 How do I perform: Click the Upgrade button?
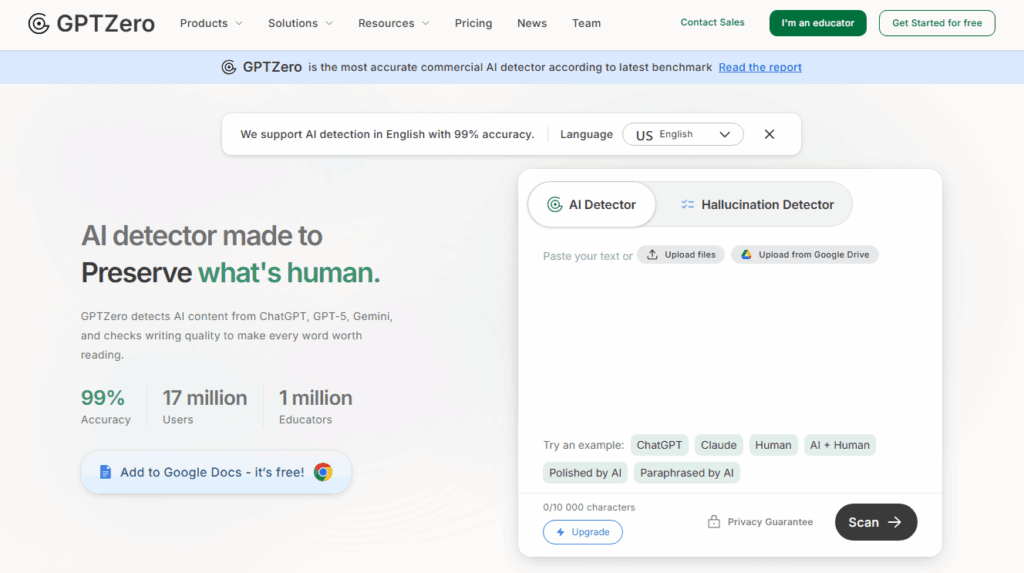click(583, 532)
